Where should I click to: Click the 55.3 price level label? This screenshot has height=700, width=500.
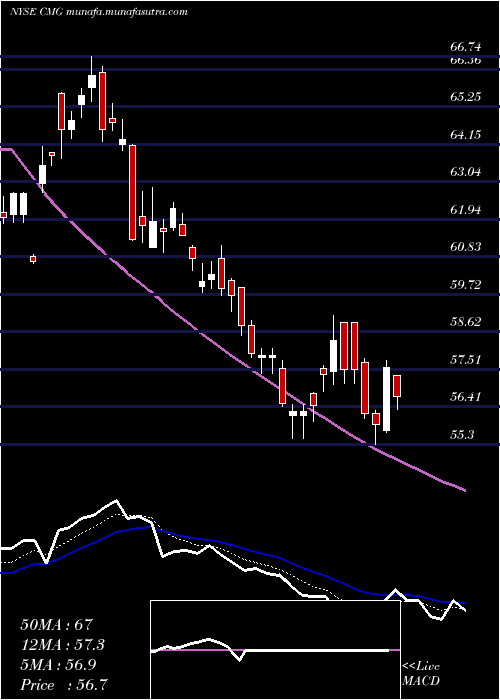[x=462, y=434]
